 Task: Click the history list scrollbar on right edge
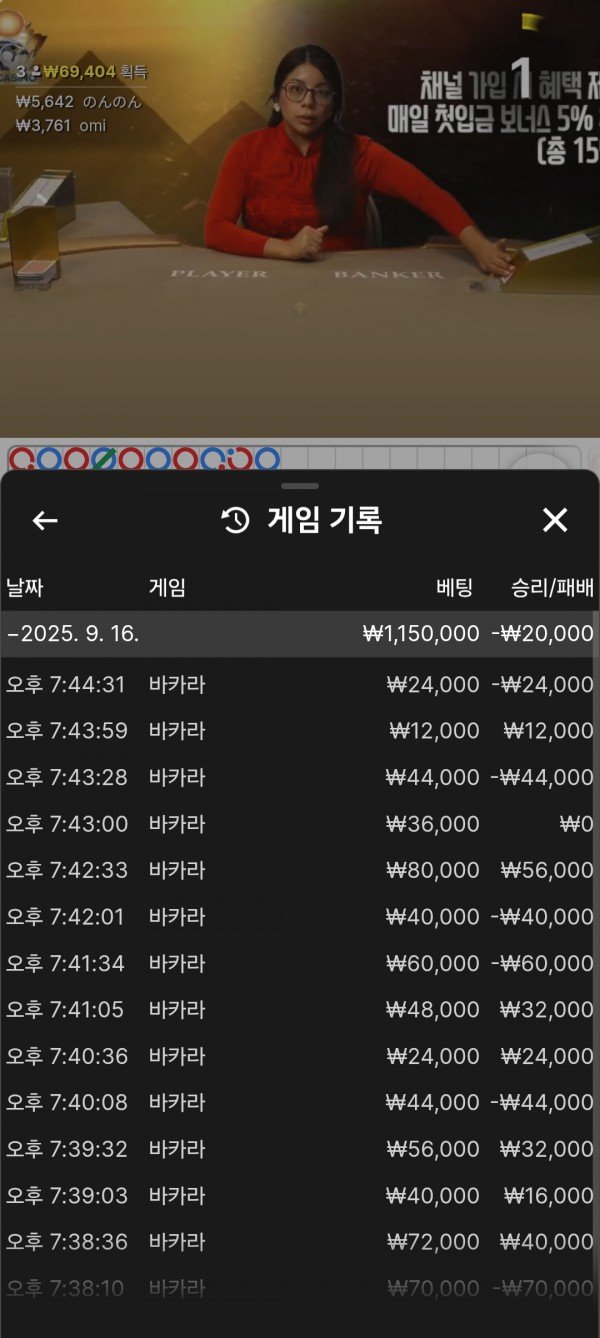(596, 900)
